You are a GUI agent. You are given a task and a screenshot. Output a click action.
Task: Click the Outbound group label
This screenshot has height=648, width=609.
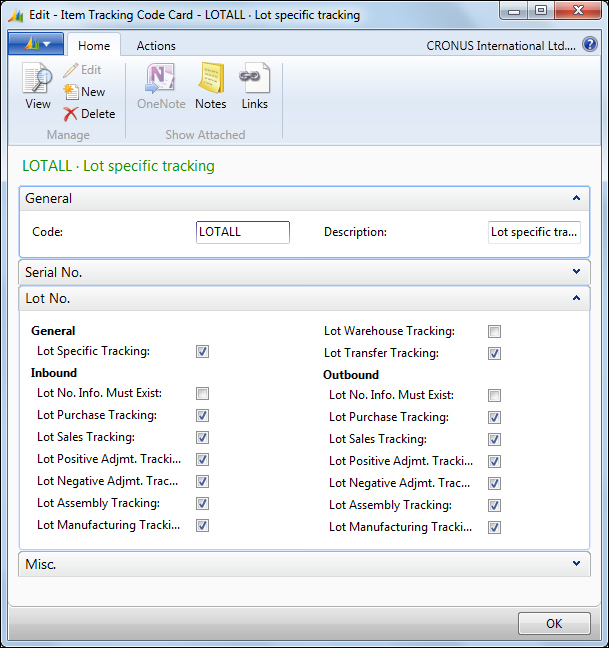[x=351, y=375]
